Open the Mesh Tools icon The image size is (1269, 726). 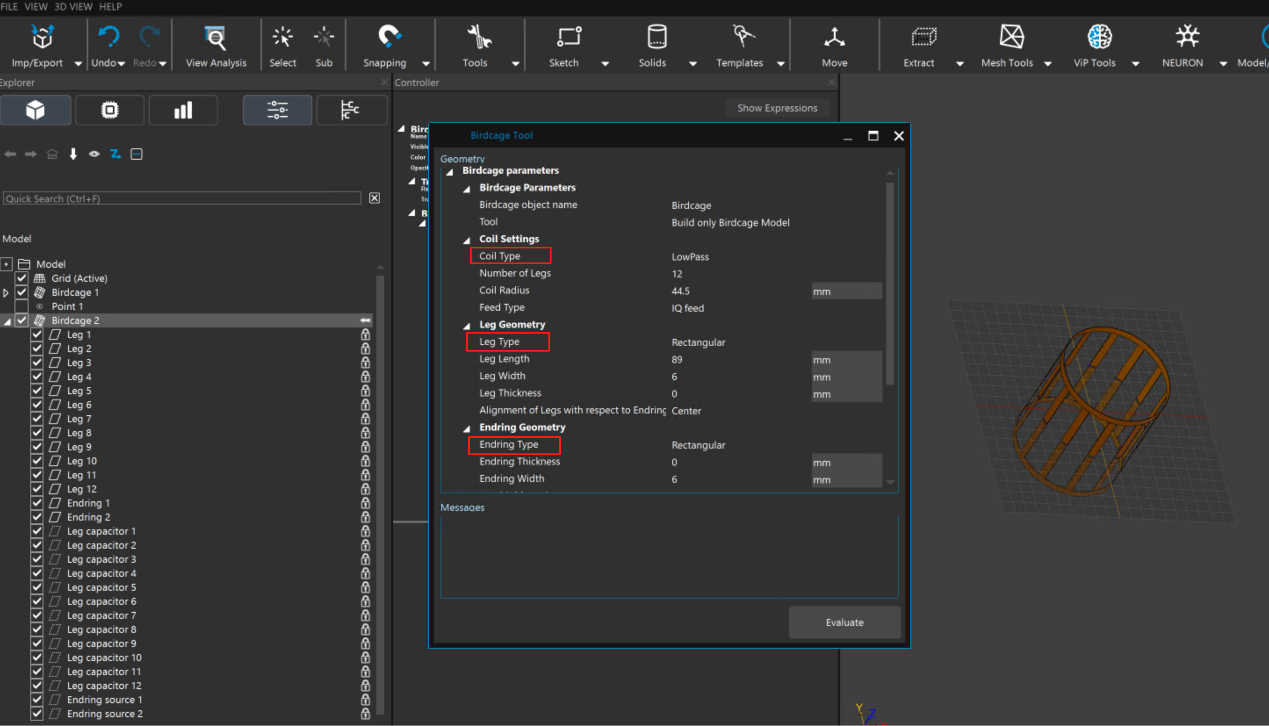(1012, 38)
